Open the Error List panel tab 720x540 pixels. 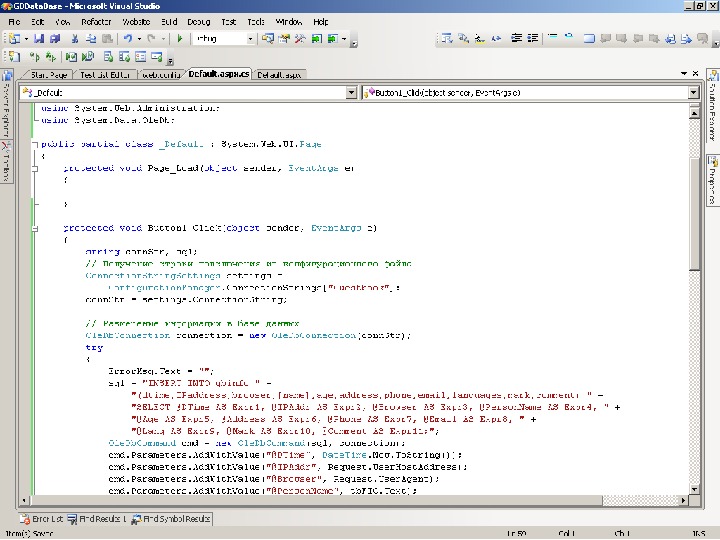tap(42, 519)
